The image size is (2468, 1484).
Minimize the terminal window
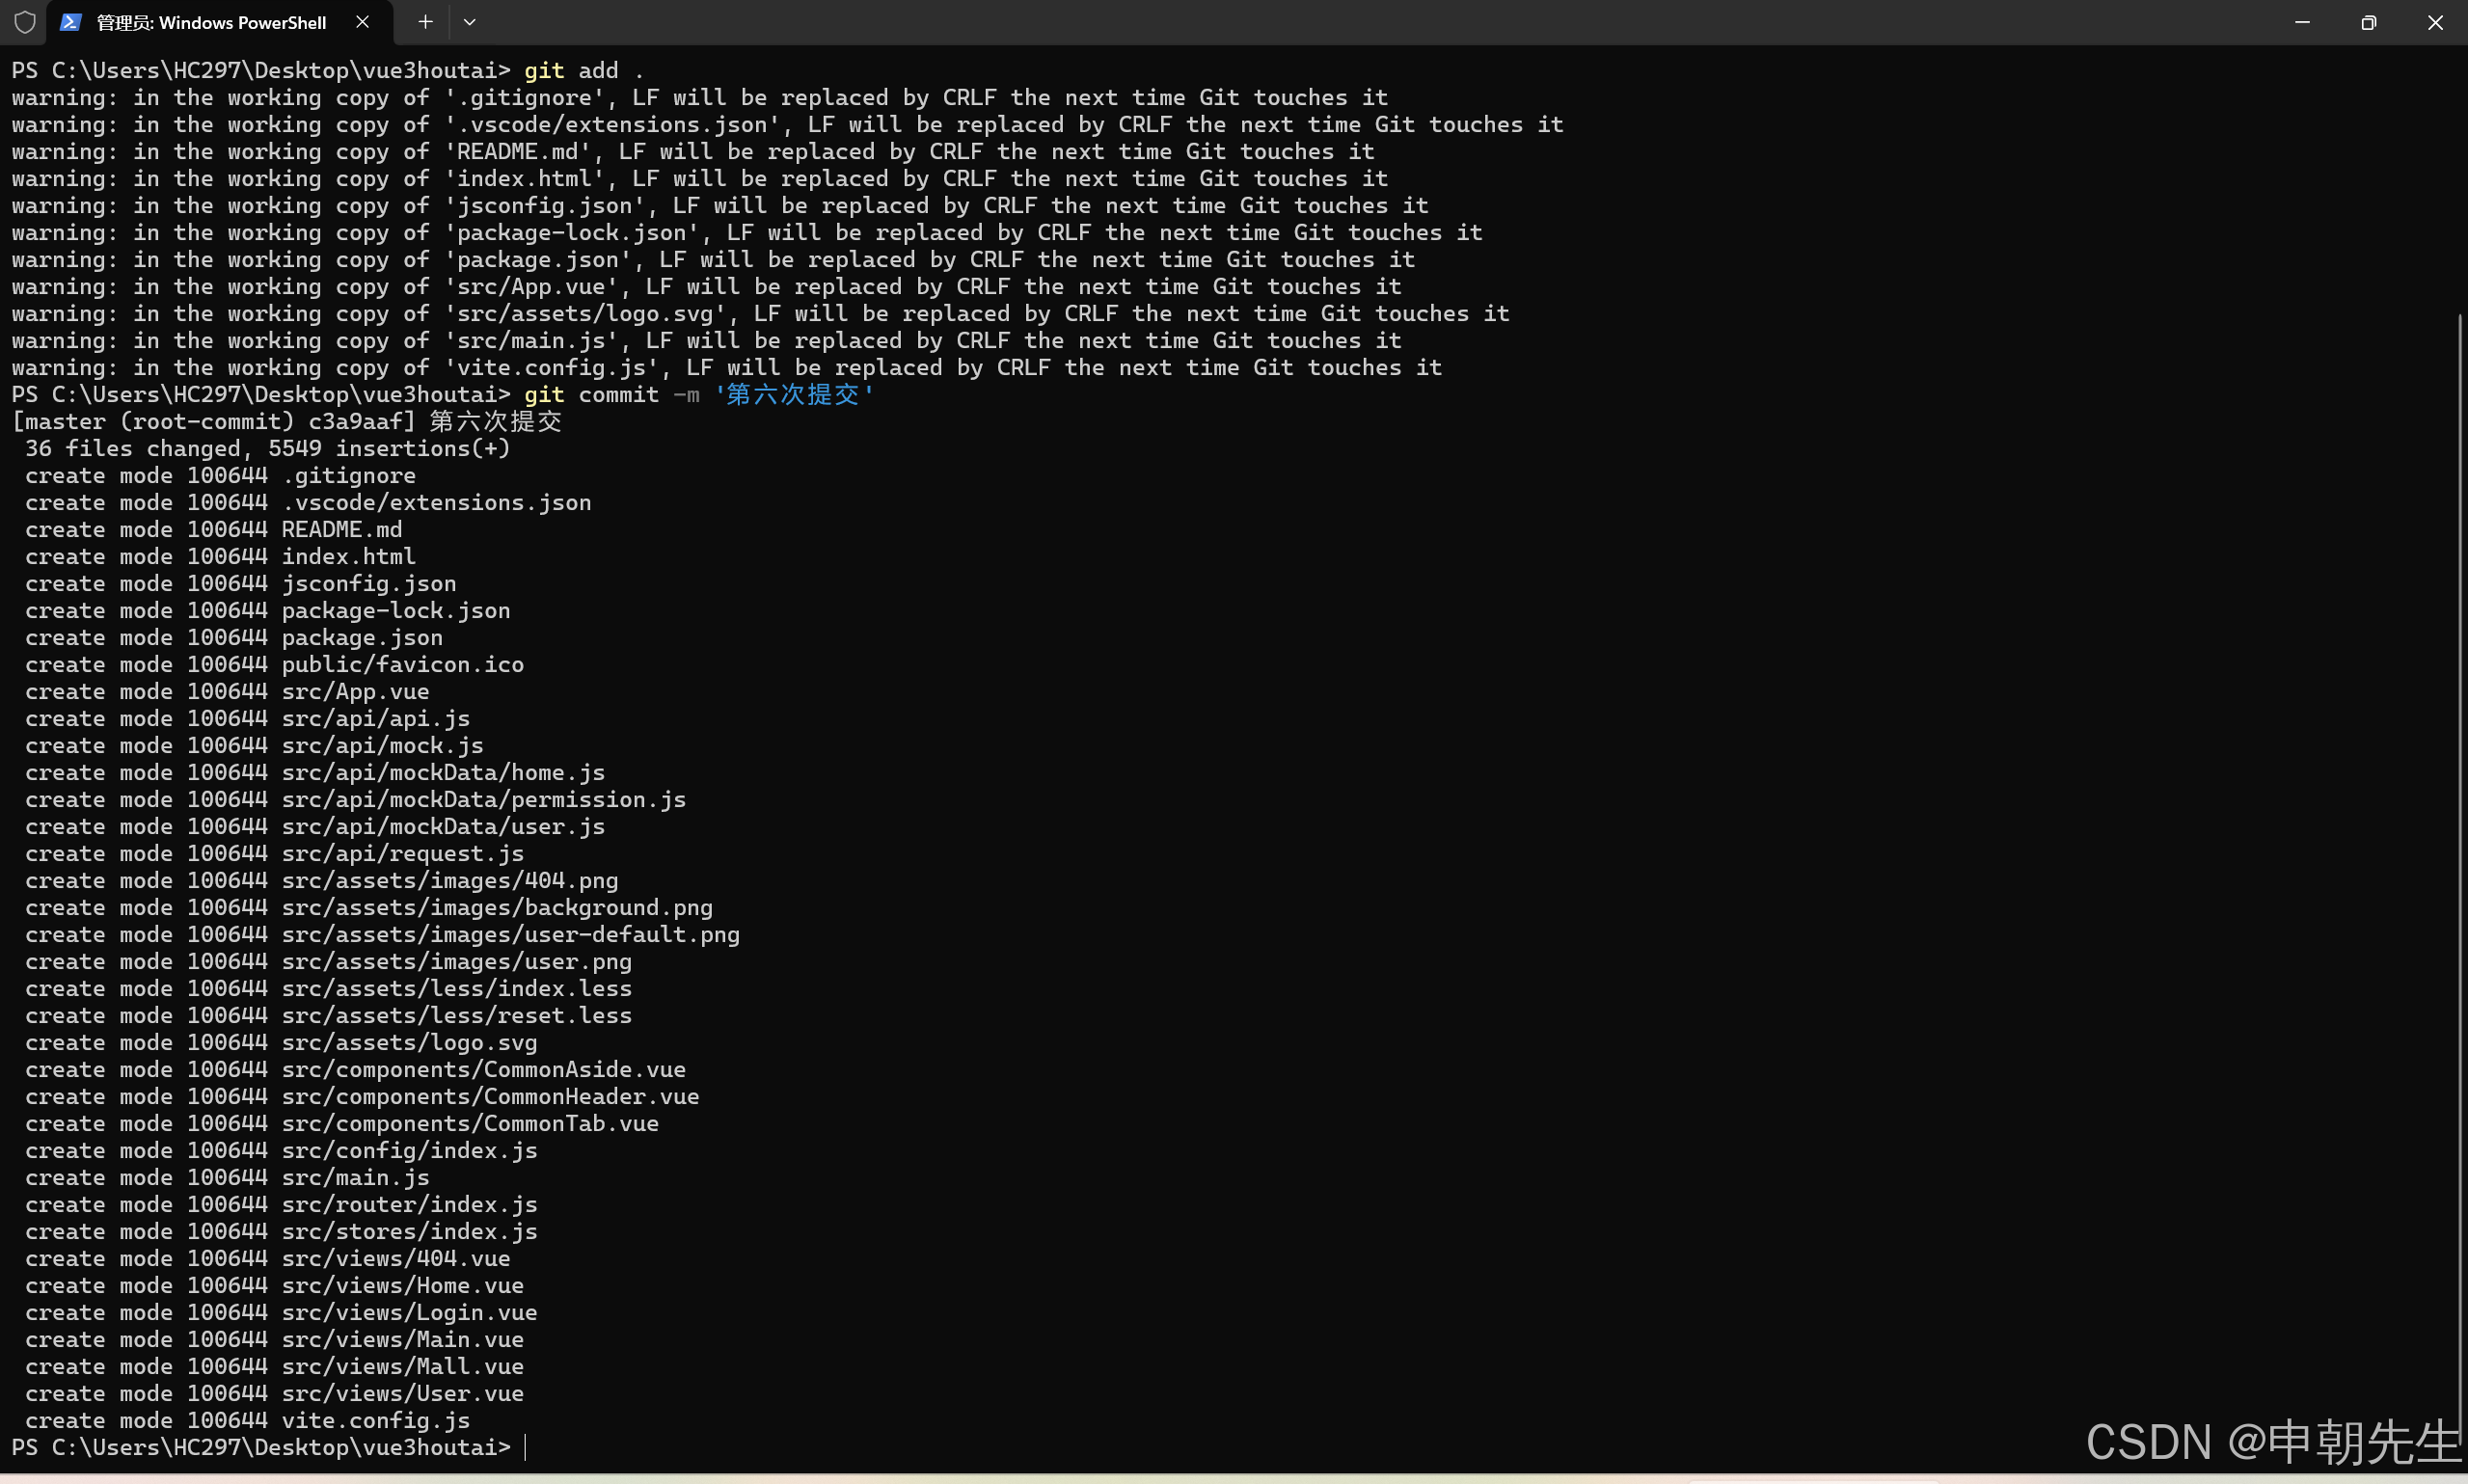coord(2302,22)
